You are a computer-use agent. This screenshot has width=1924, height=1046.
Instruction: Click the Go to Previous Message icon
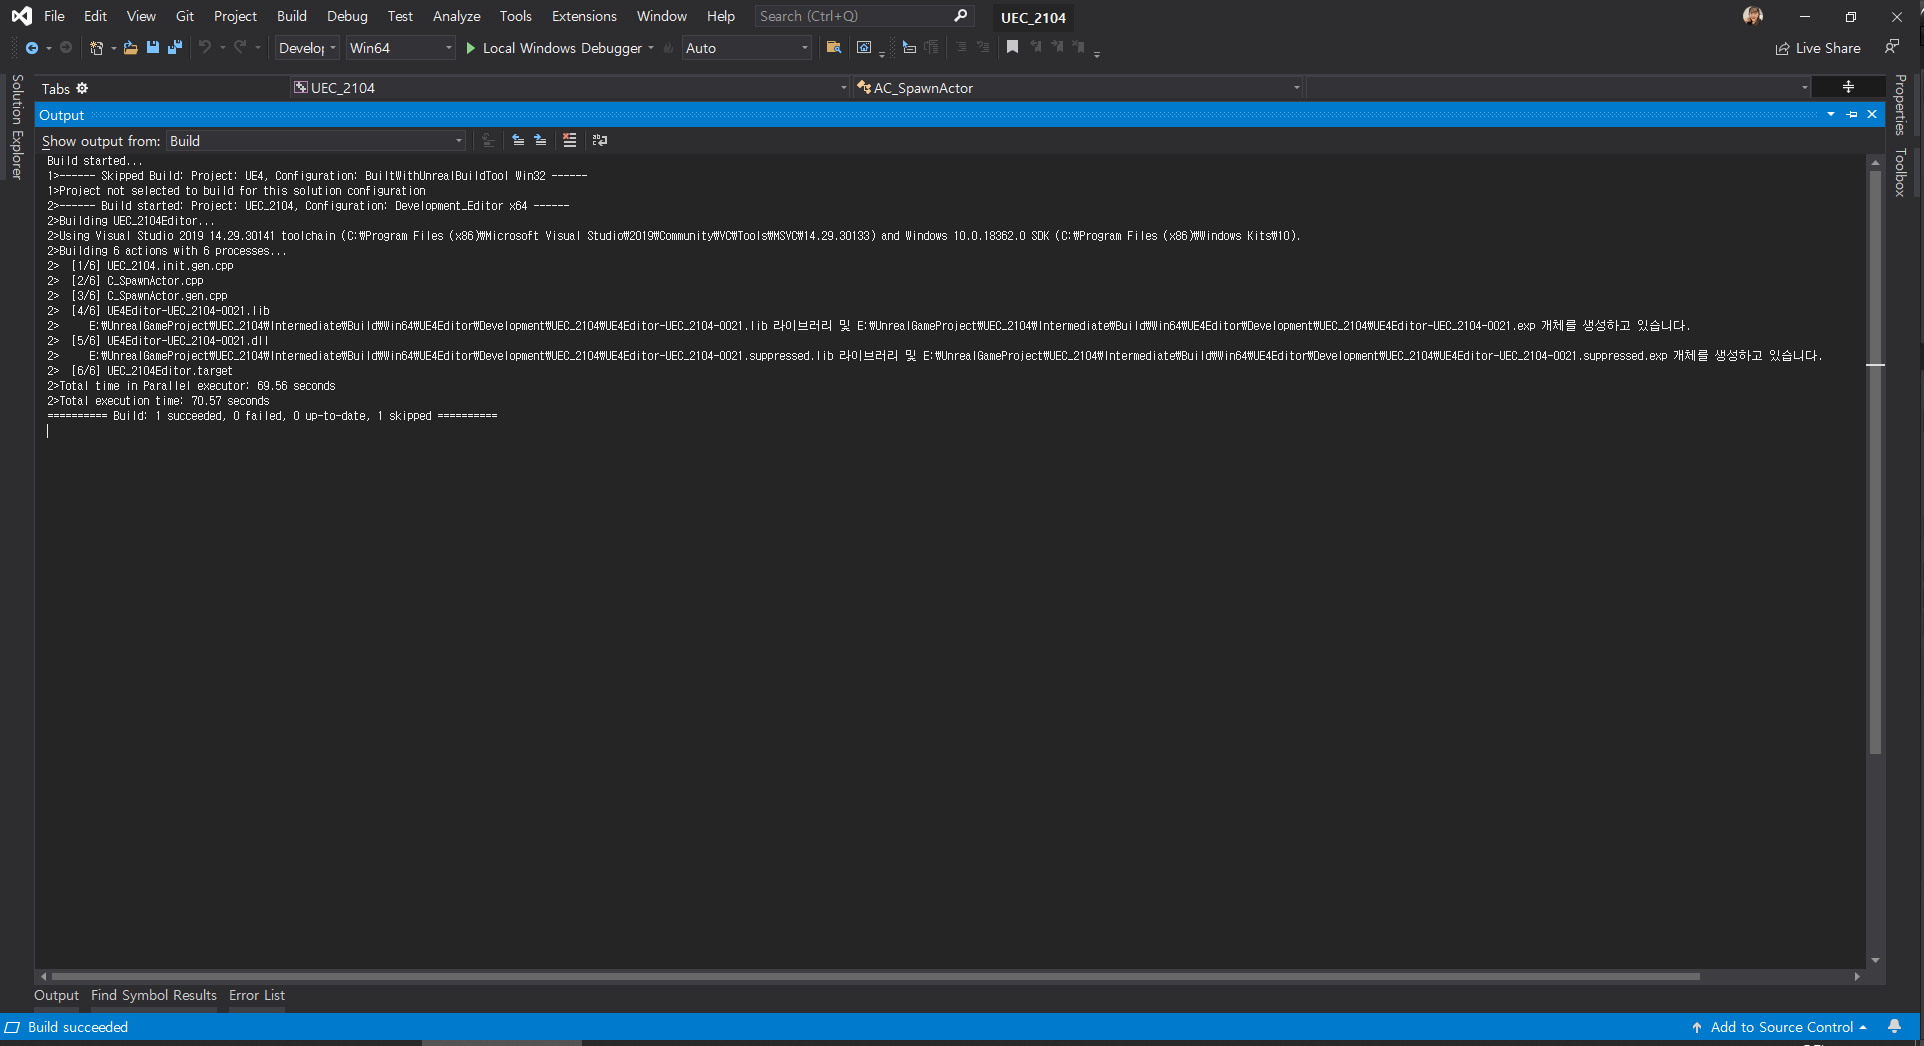pos(518,141)
